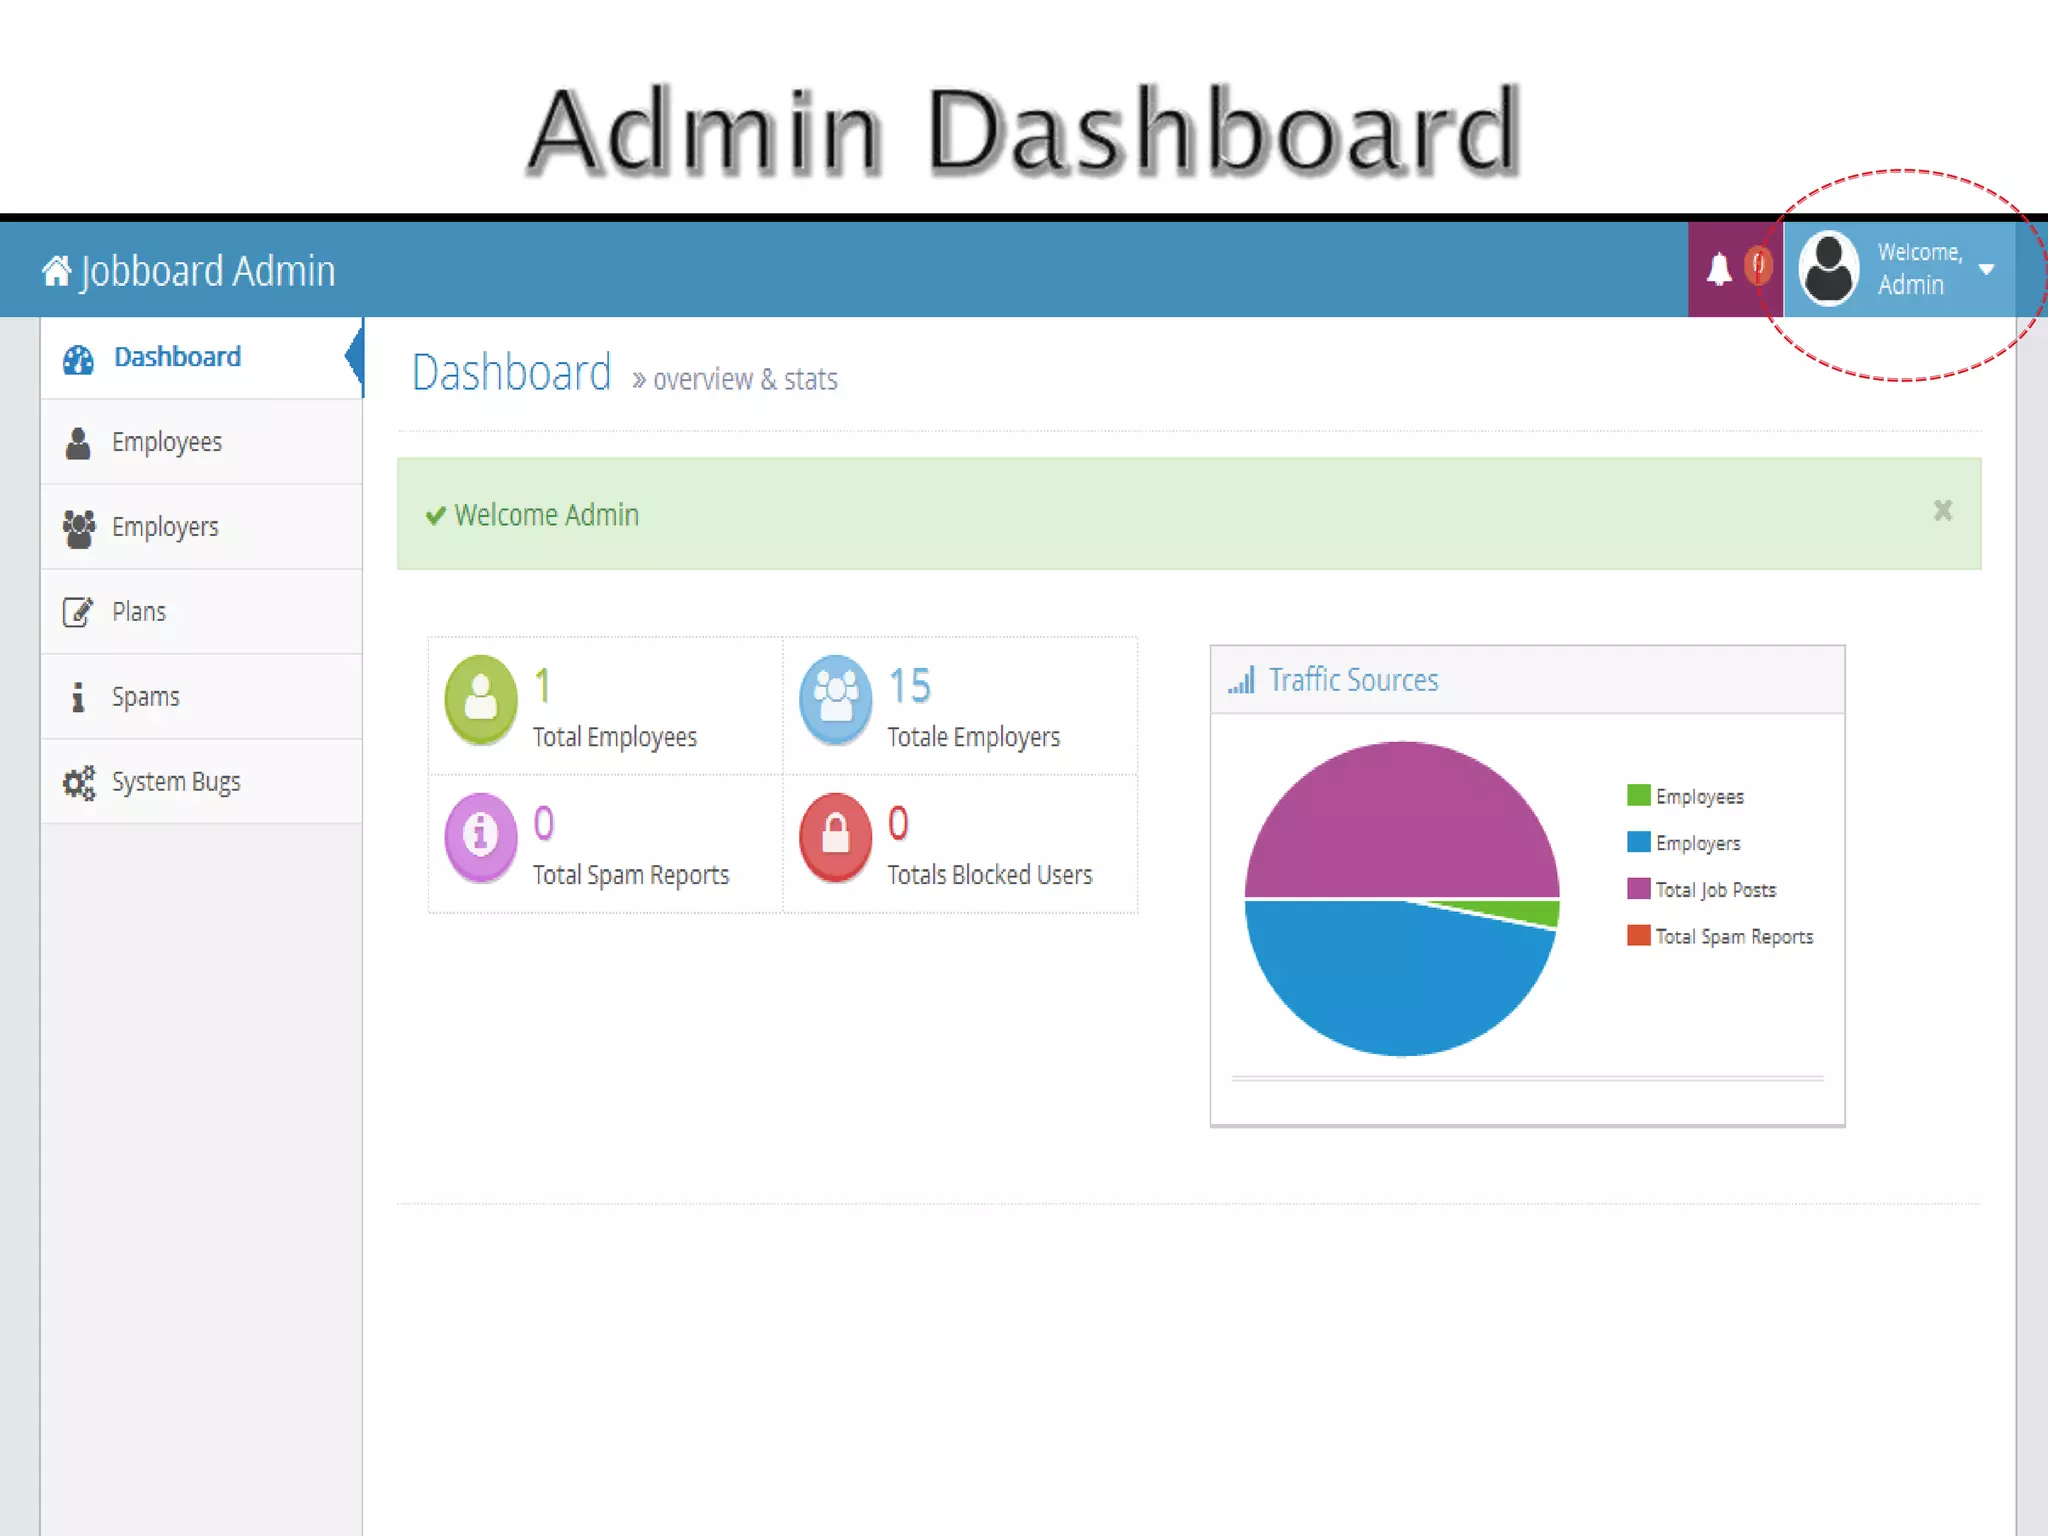Click the admin user avatar picture
The height and width of the screenshot is (1536, 2048).
pos(1828,269)
